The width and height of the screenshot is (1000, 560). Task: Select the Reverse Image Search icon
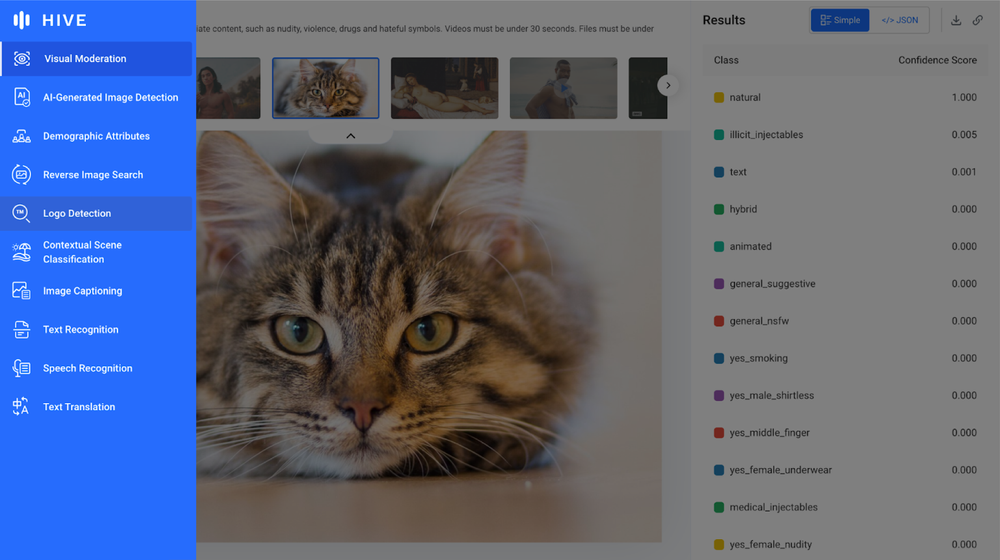[x=22, y=175]
